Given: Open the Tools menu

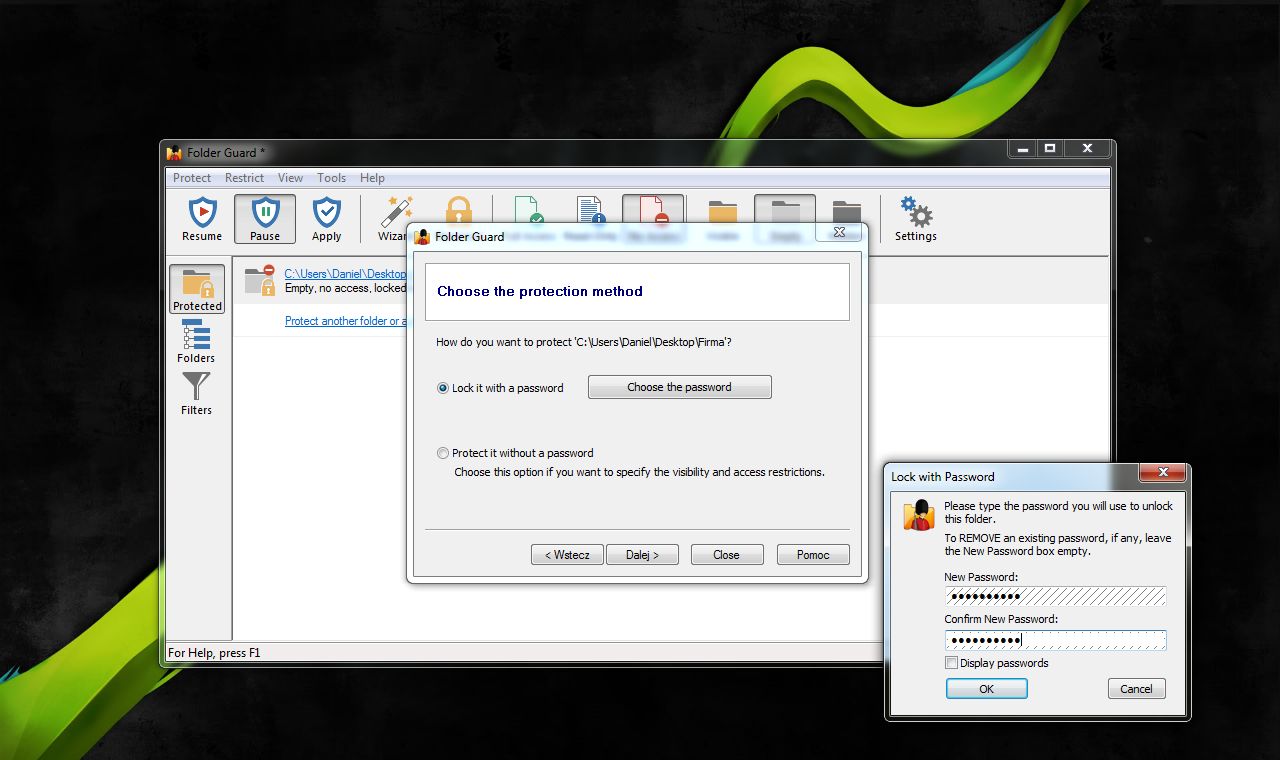Looking at the screenshot, I should (x=332, y=178).
